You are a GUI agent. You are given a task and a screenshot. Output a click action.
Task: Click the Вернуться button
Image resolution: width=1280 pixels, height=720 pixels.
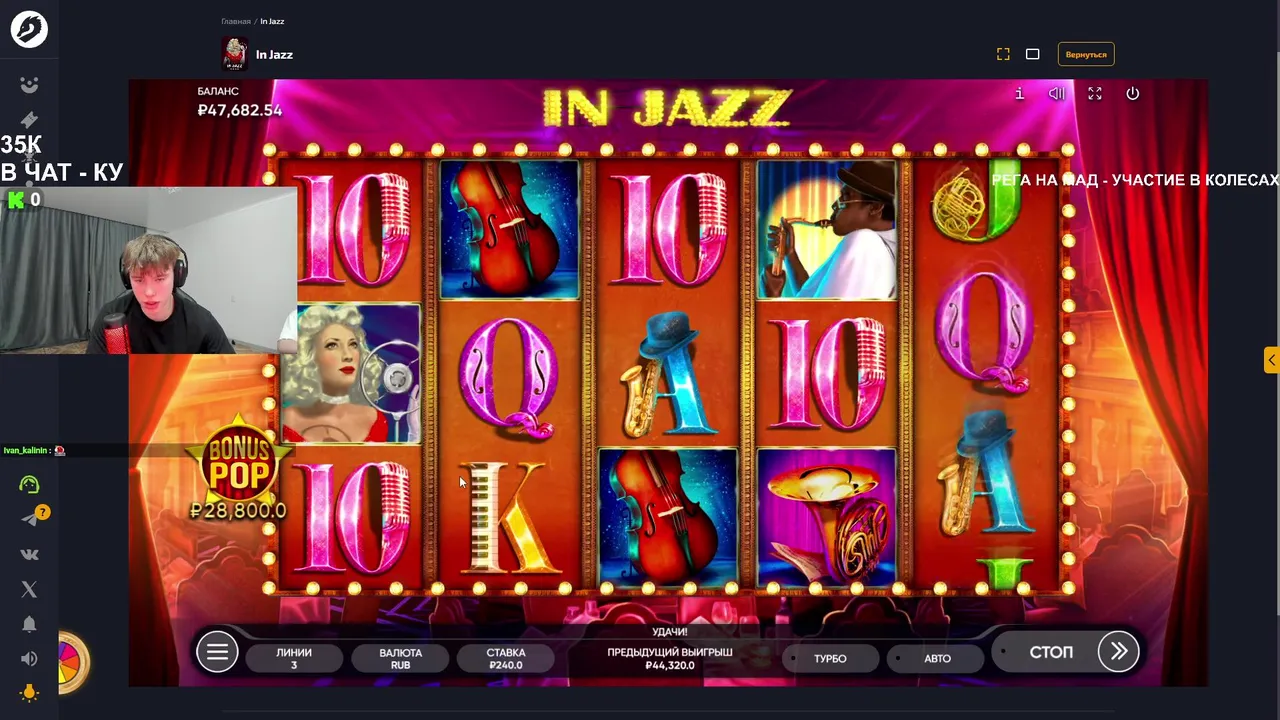[x=1086, y=54]
